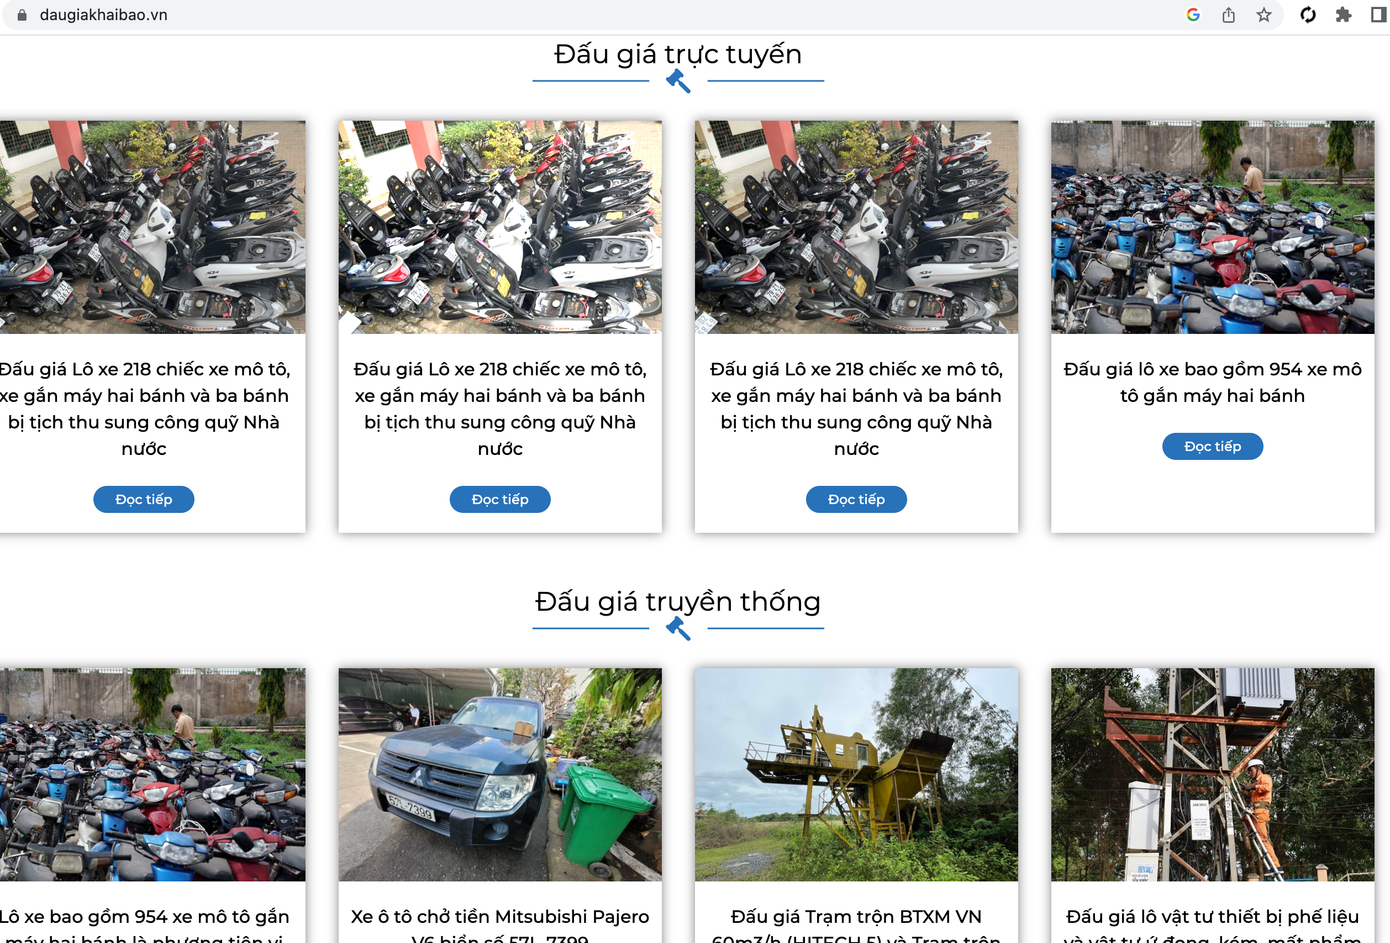Click the sync refresh icon in the toolbar
1390x943 pixels.
coord(1307,15)
